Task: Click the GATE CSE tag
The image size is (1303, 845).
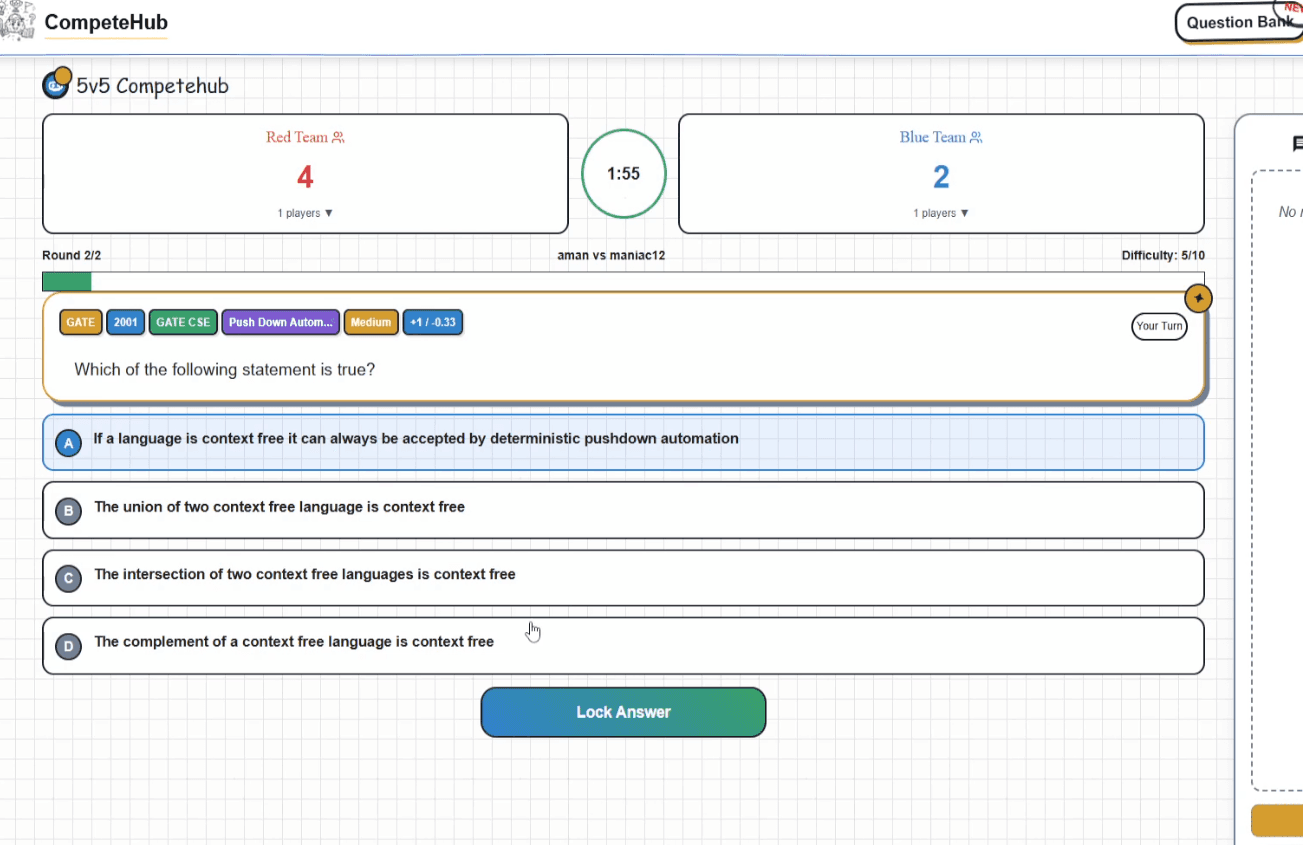Action: (183, 323)
